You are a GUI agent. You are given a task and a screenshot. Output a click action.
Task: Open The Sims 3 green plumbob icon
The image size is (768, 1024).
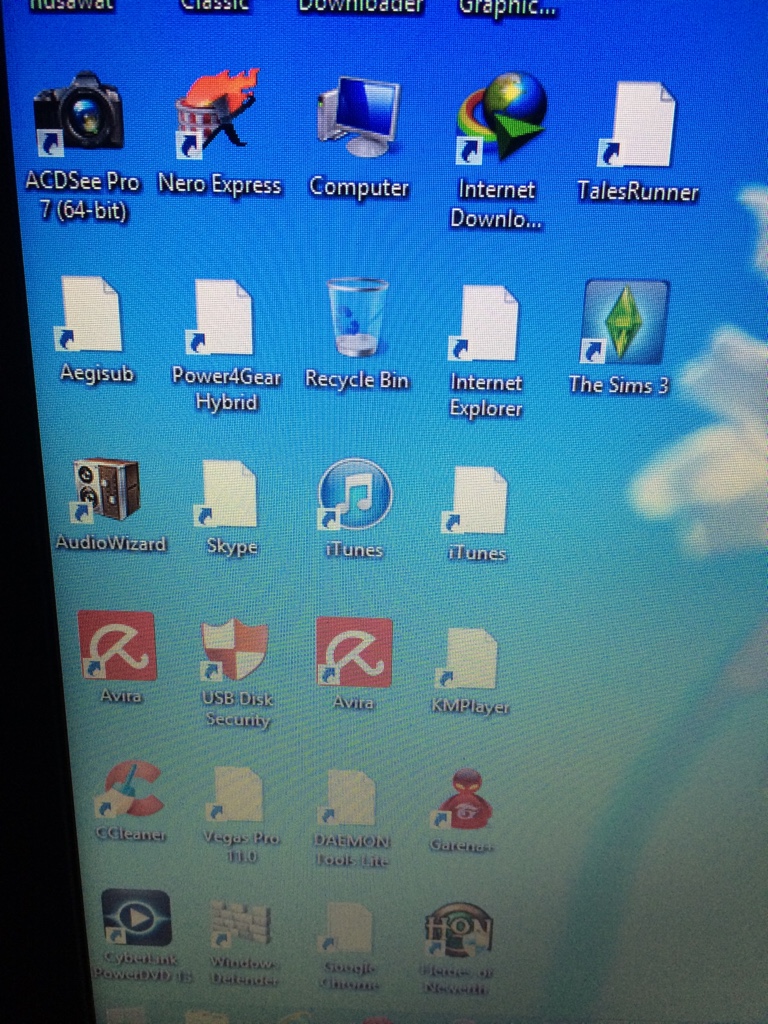point(624,321)
